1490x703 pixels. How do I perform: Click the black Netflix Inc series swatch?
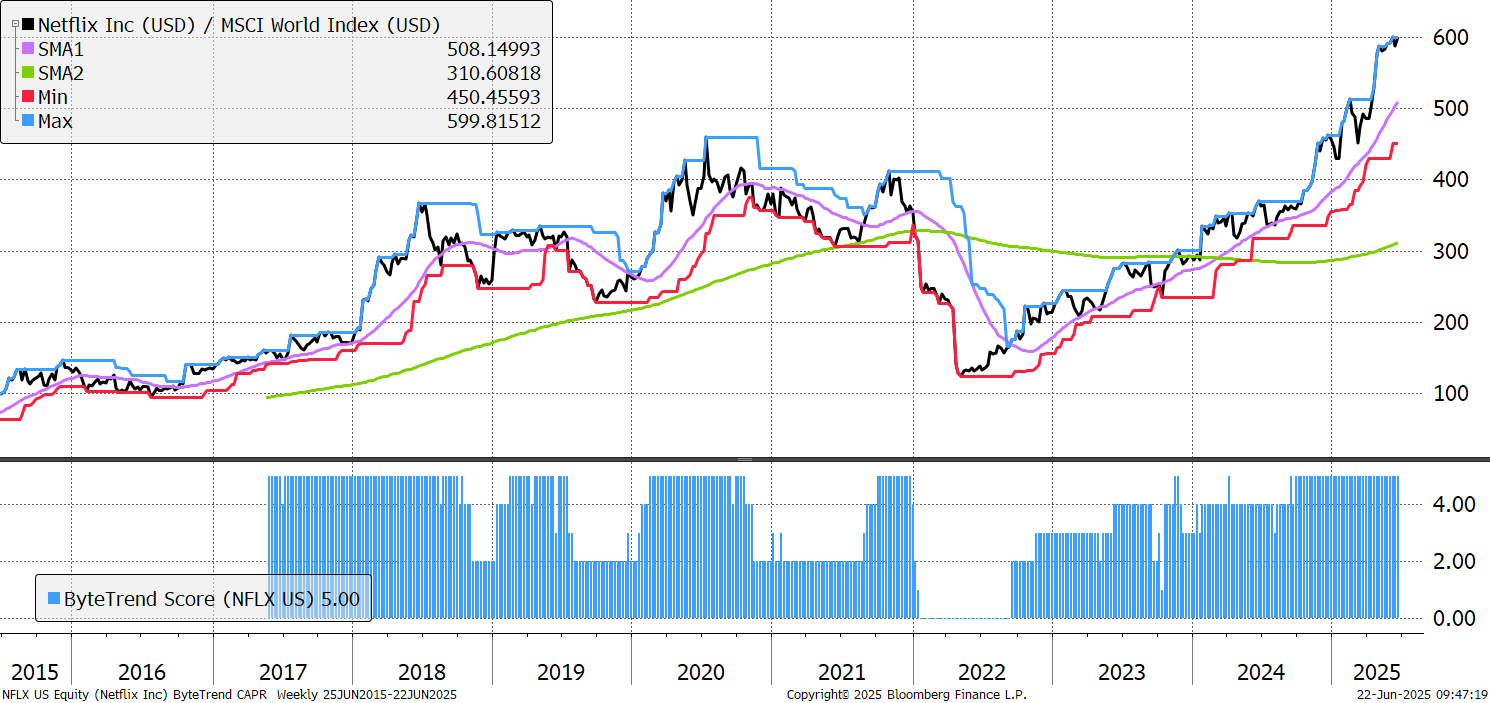pyautogui.click(x=28, y=25)
